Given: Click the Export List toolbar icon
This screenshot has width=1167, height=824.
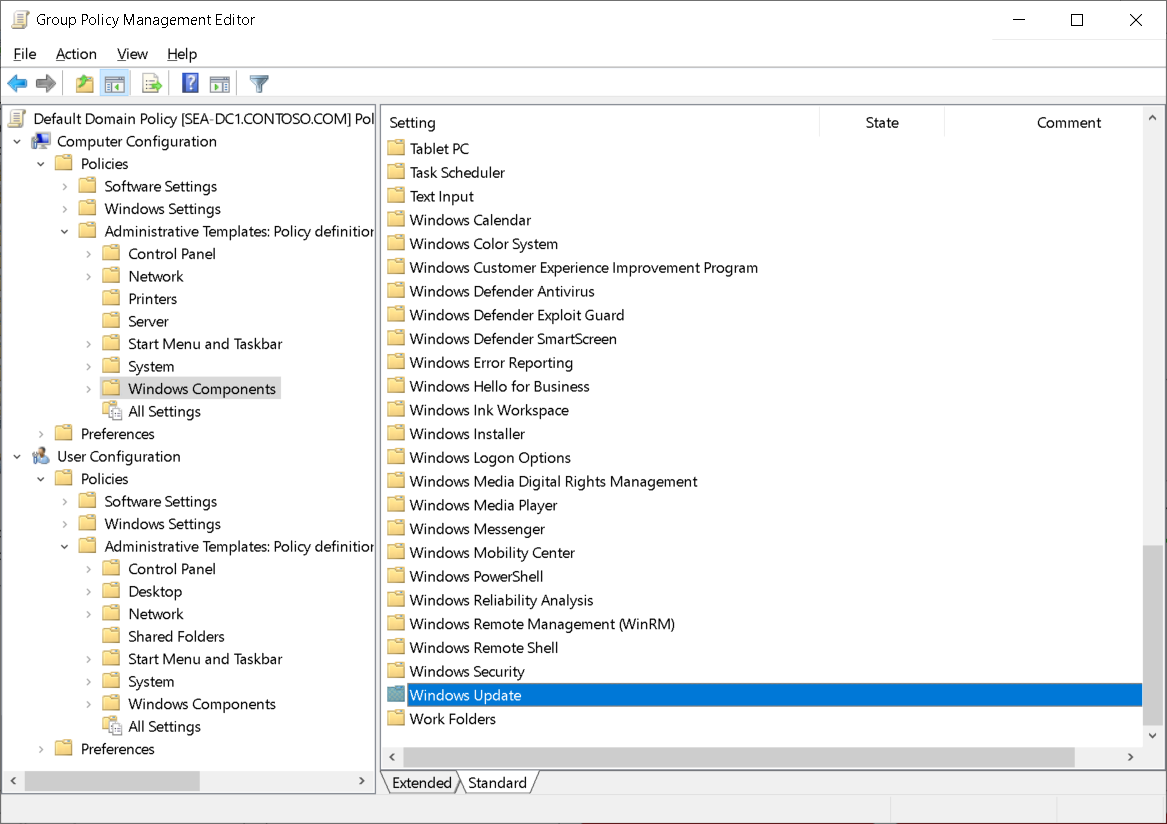Looking at the screenshot, I should (x=152, y=83).
